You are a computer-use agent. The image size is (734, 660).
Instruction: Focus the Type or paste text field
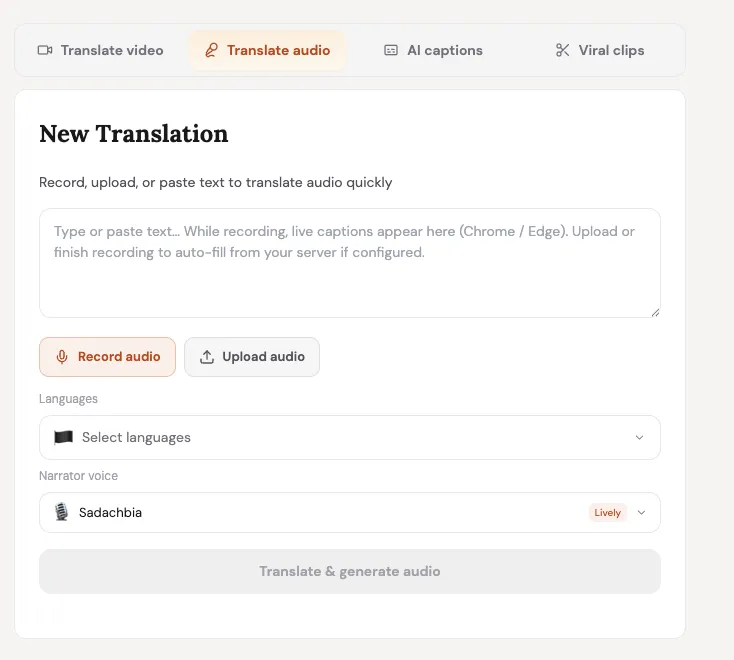pos(350,263)
